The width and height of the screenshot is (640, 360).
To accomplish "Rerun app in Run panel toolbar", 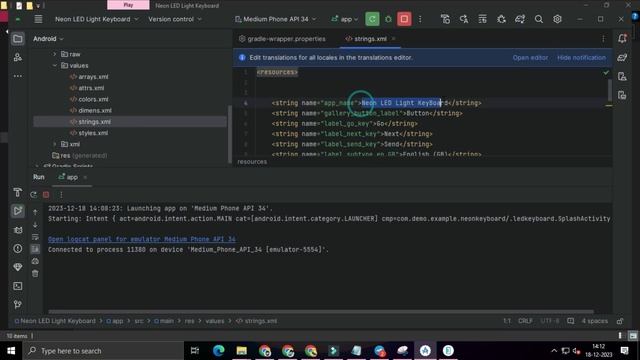I will click(x=33, y=195).
